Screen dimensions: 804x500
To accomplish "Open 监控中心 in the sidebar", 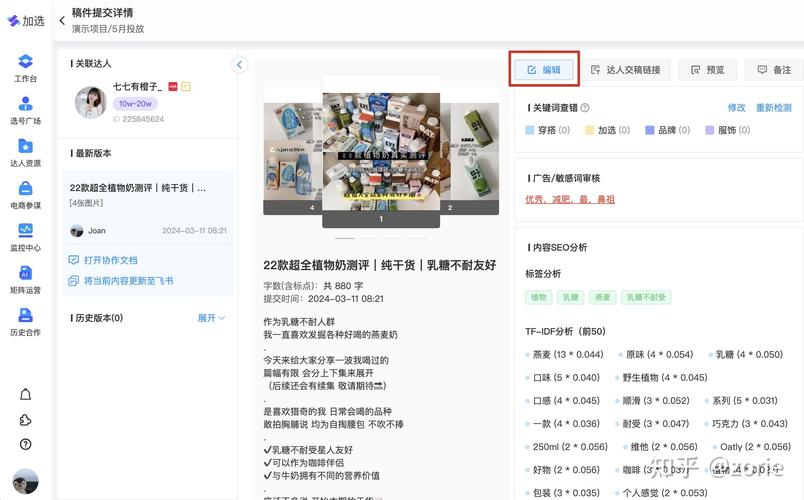I will point(25,237).
